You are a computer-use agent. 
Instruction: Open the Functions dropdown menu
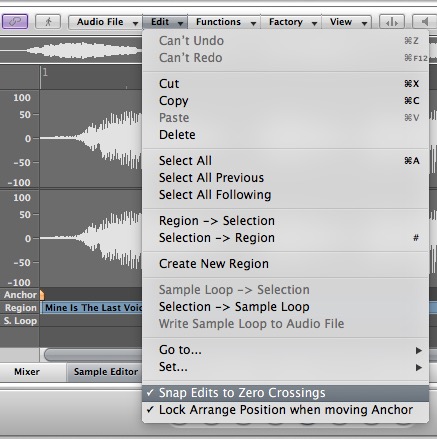pyautogui.click(x=224, y=22)
